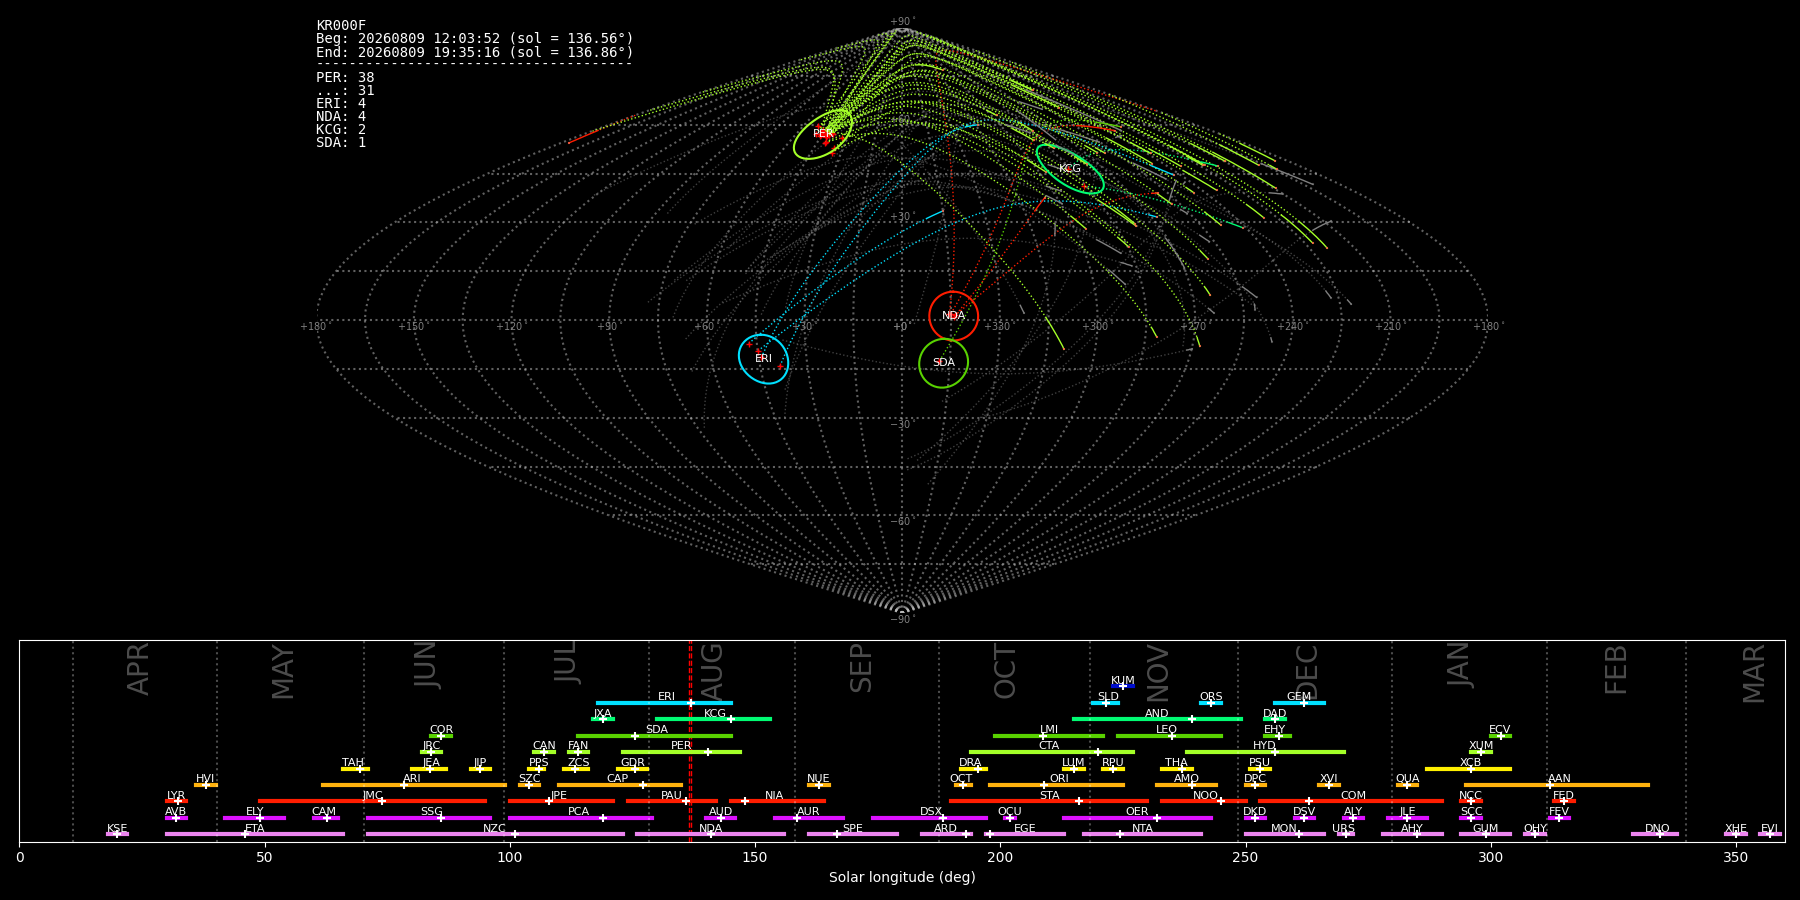1800x900 pixels.
Task: Click the KUM shower marker in timeline
Action: (1123, 686)
